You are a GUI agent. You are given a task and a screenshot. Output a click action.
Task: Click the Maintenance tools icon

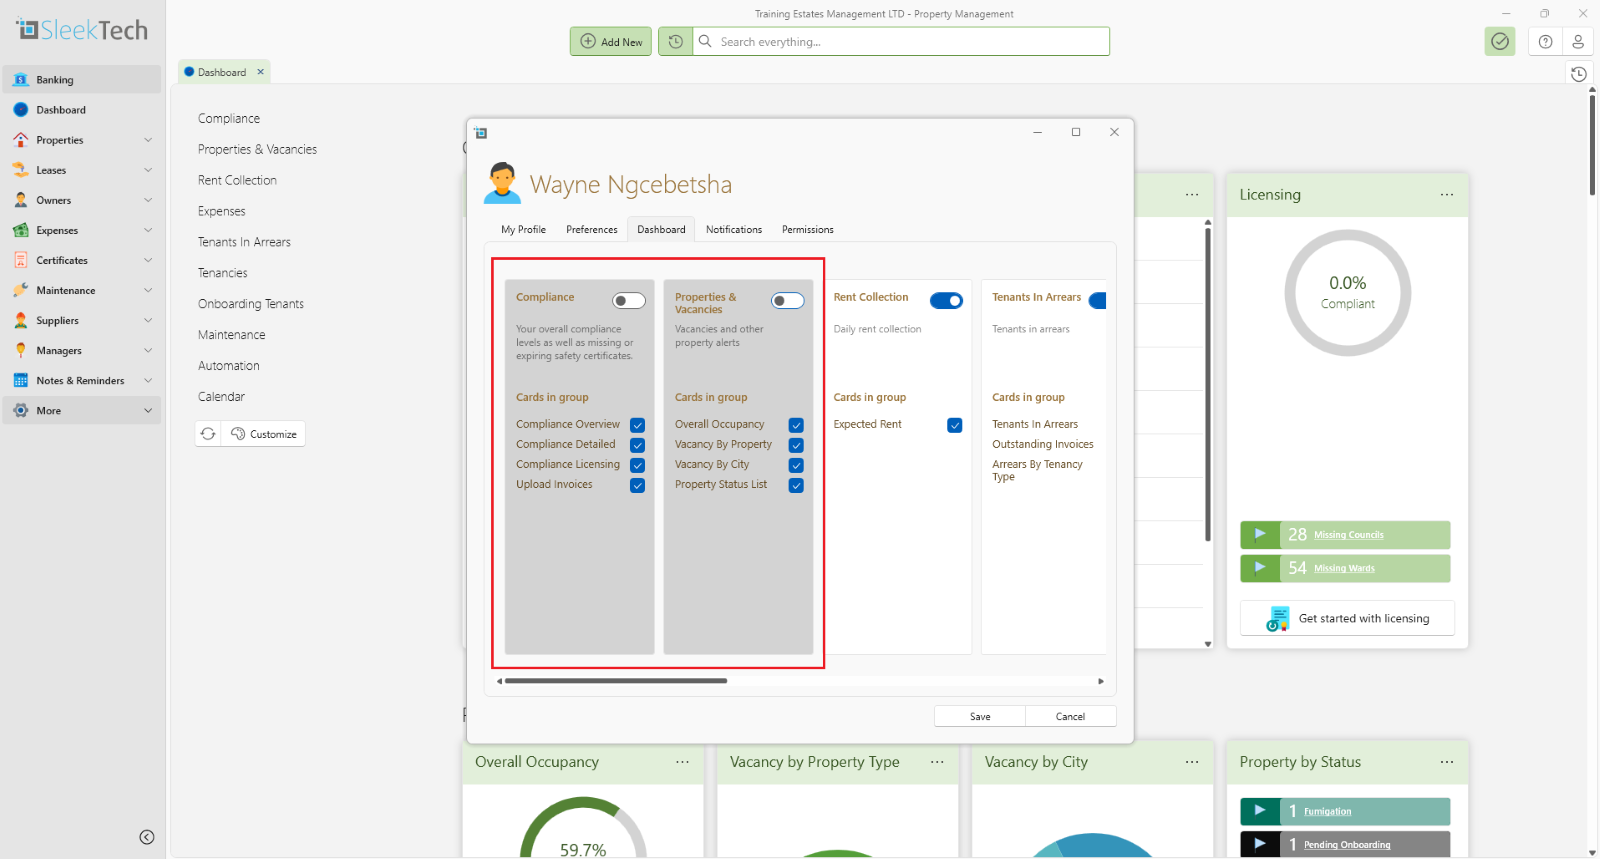[x=21, y=290]
